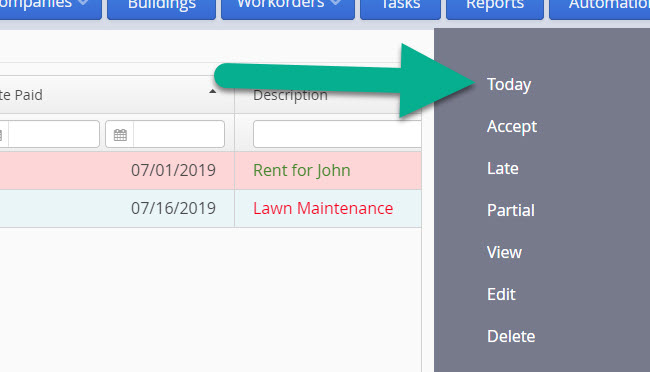Select Today from the context menu
Image resolution: width=650 pixels, height=372 pixels.
tap(509, 85)
